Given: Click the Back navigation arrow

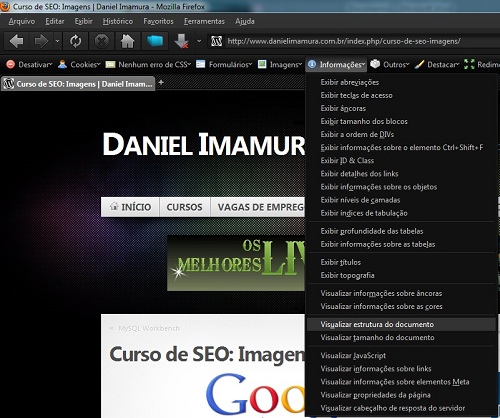Looking at the screenshot, I should coord(17,41).
